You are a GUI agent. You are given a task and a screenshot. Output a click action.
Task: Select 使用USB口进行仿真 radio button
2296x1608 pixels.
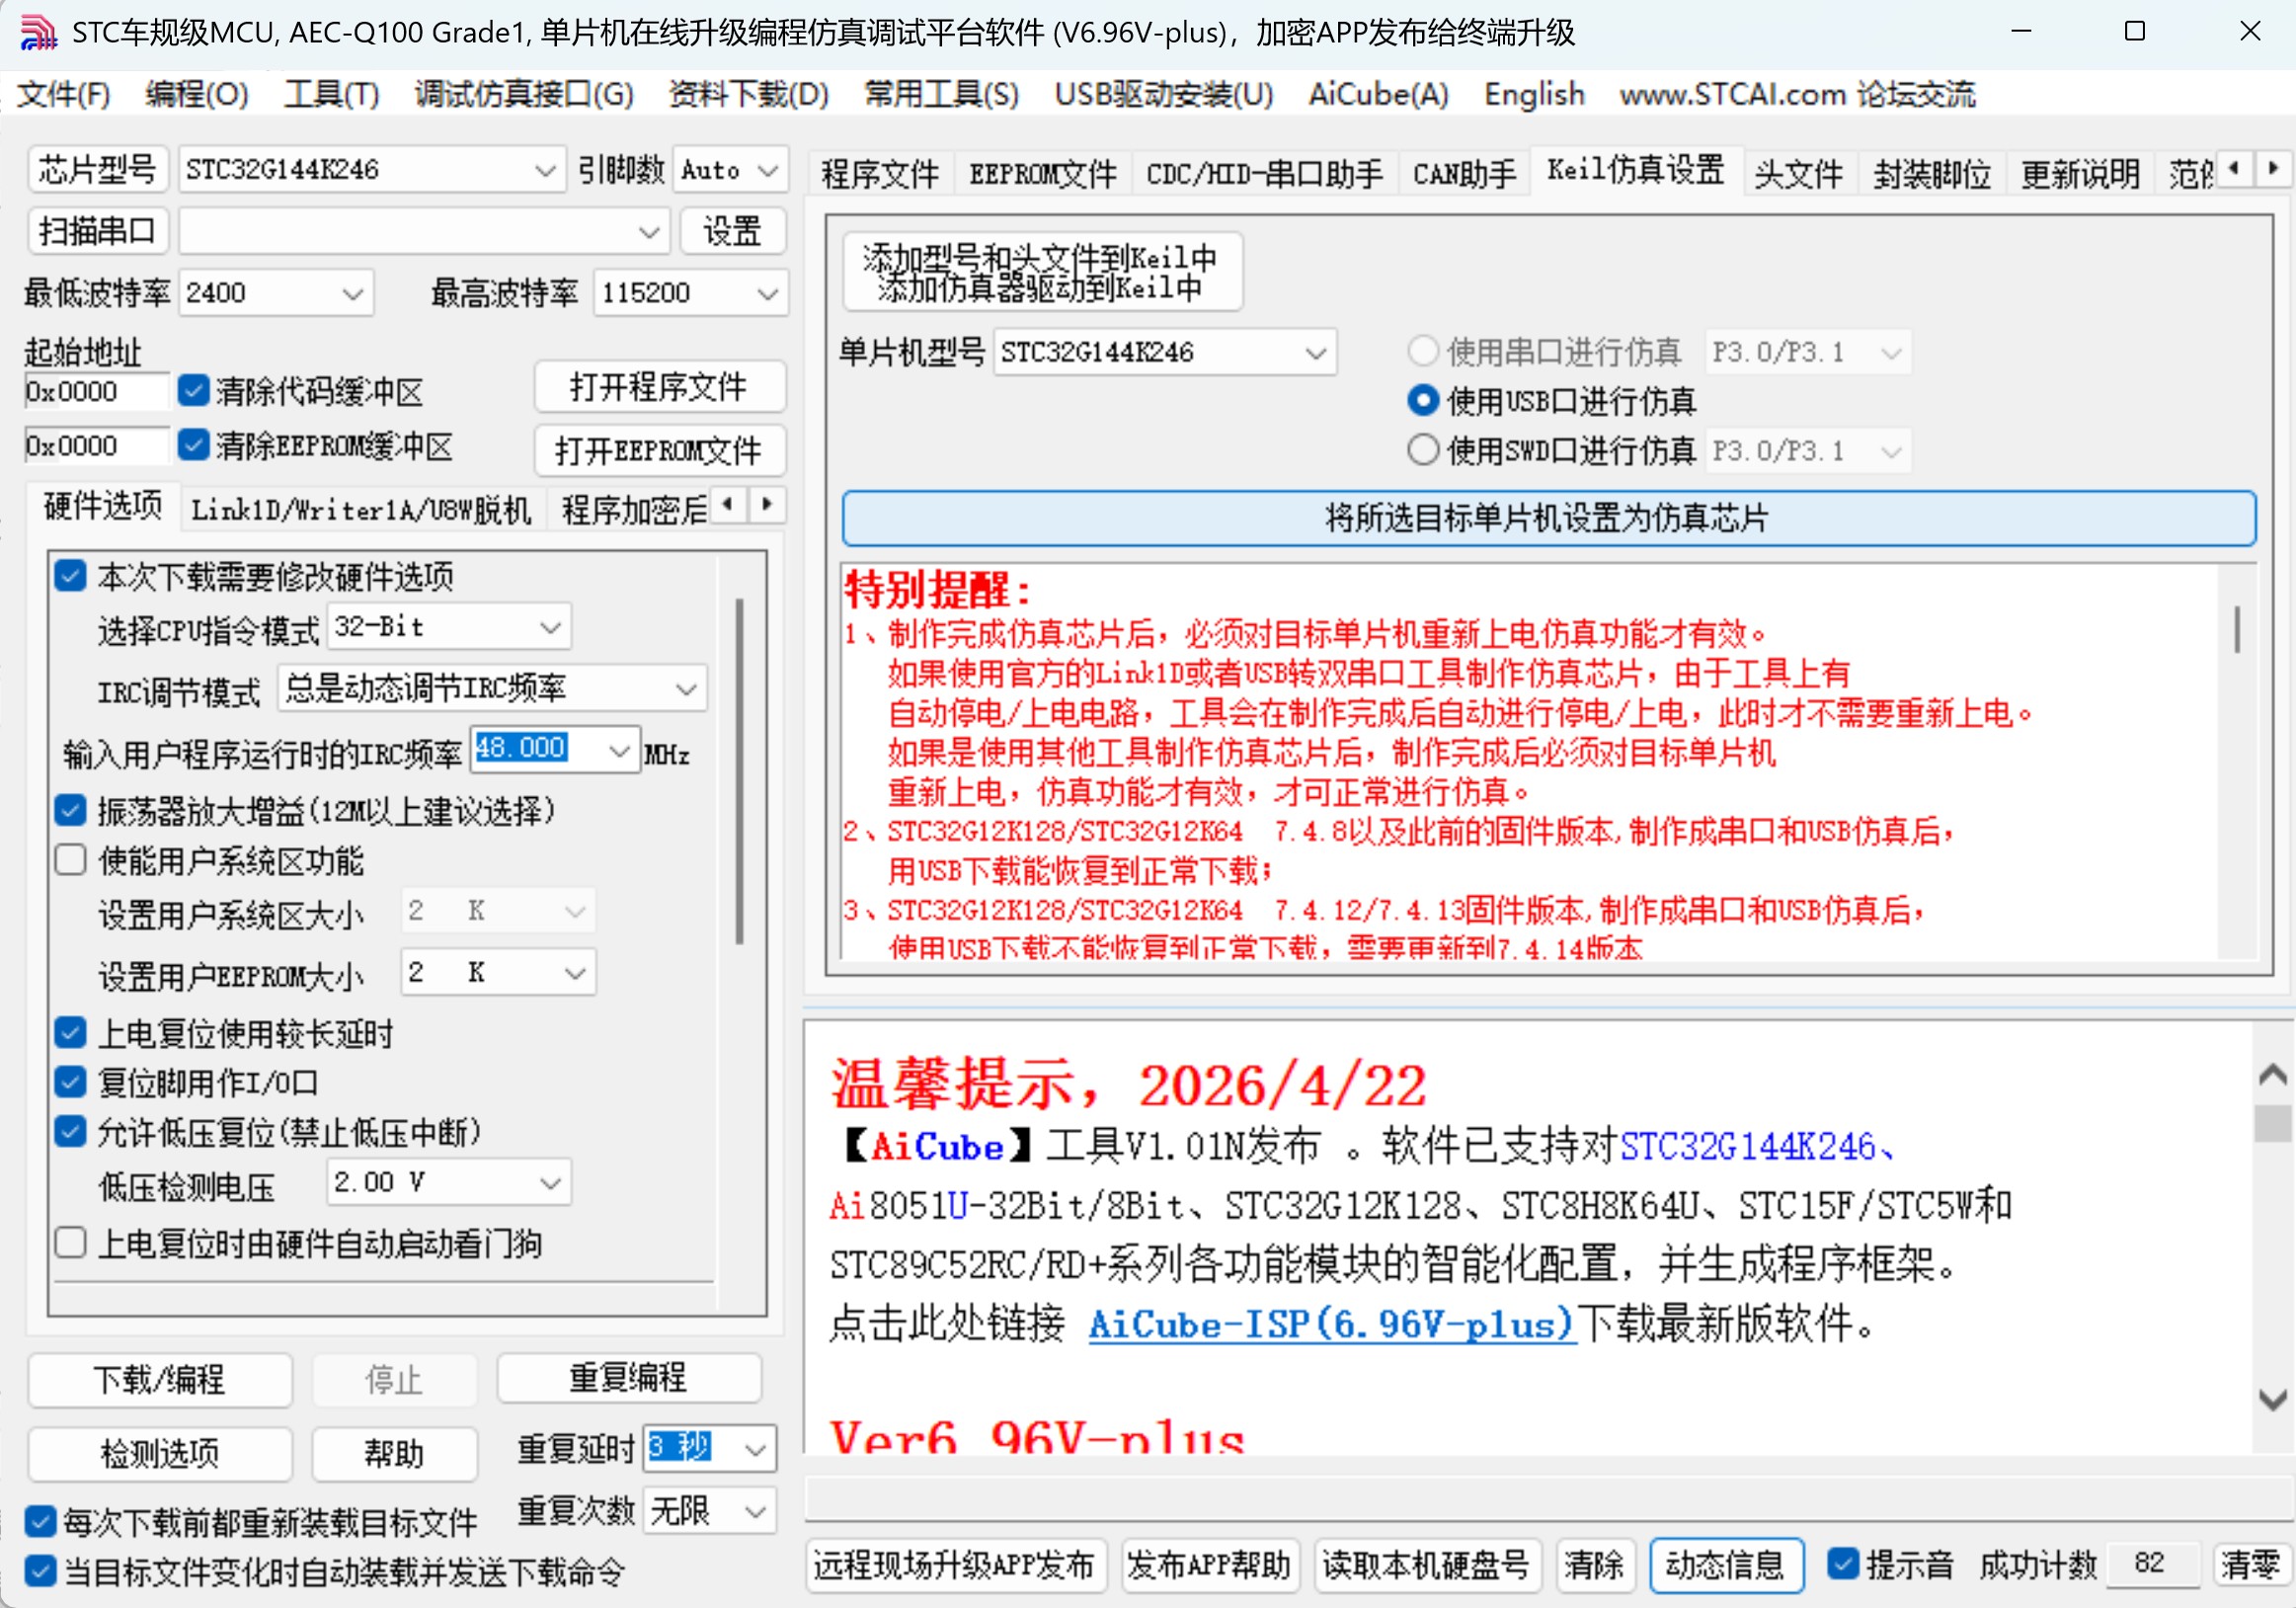pyautogui.click(x=1423, y=401)
